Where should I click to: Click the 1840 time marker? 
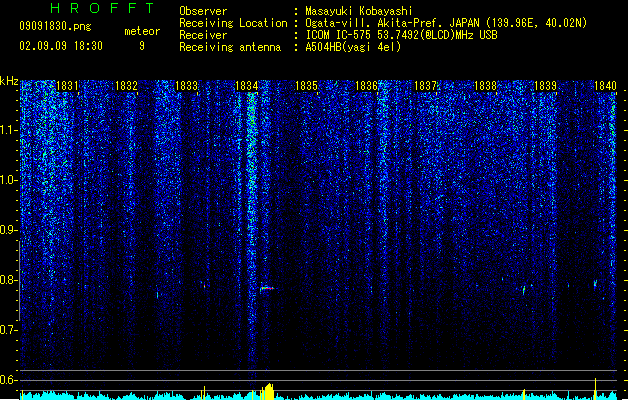click(x=605, y=86)
